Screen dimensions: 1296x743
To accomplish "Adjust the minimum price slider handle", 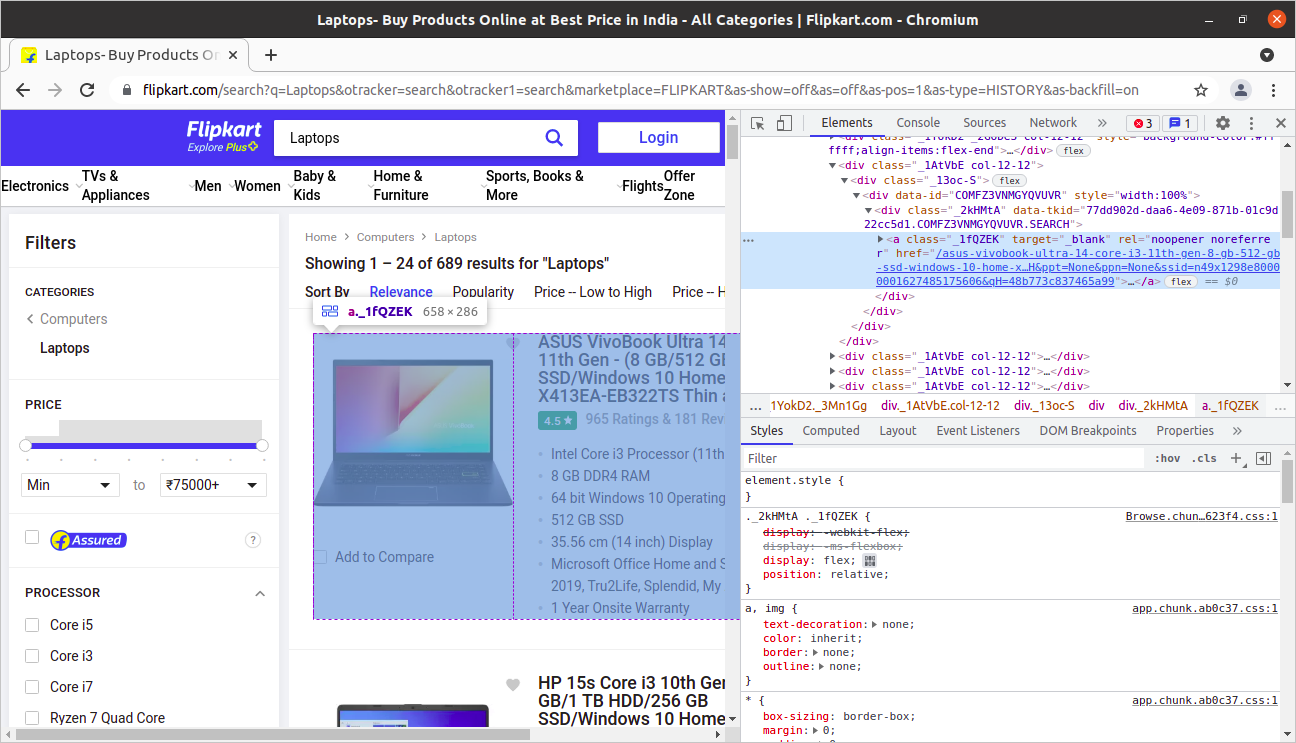I will 26,445.
